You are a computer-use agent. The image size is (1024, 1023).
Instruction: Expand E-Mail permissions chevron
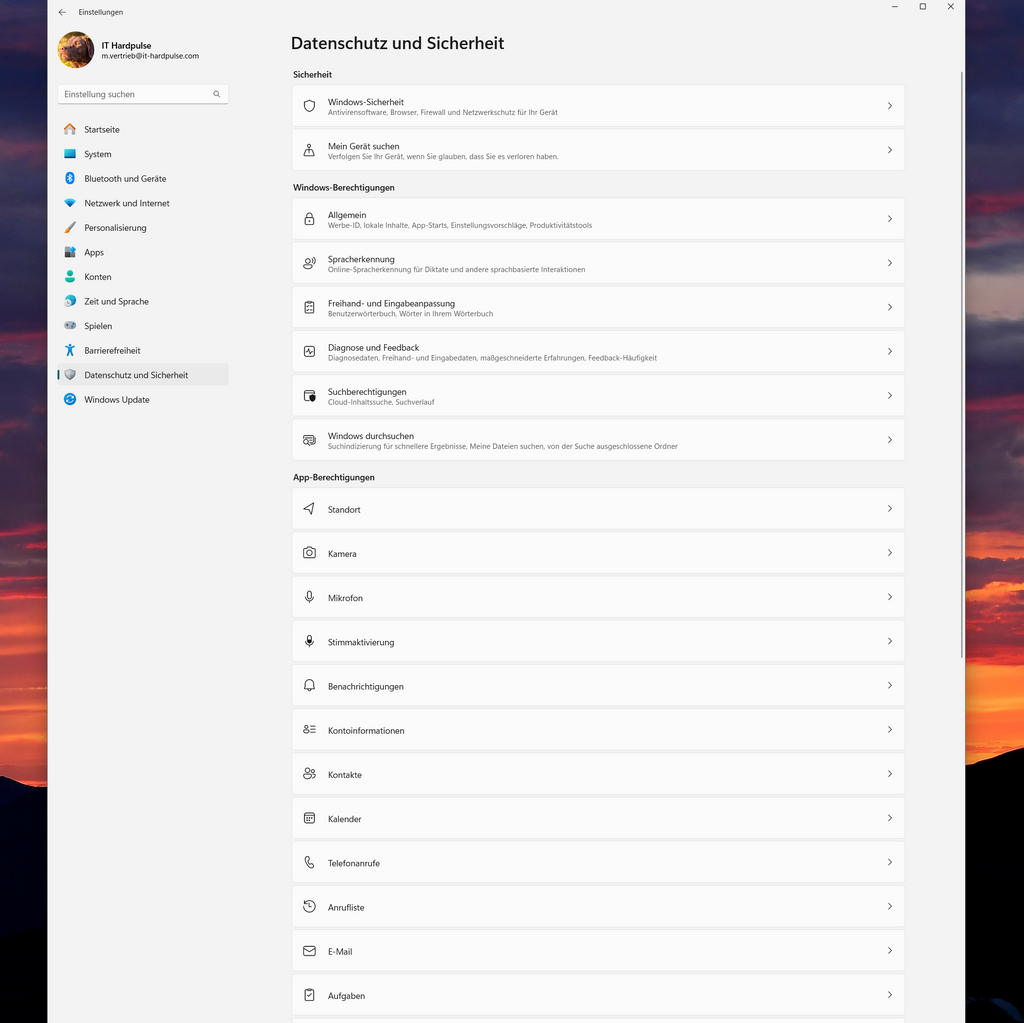click(x=889, y=951)
